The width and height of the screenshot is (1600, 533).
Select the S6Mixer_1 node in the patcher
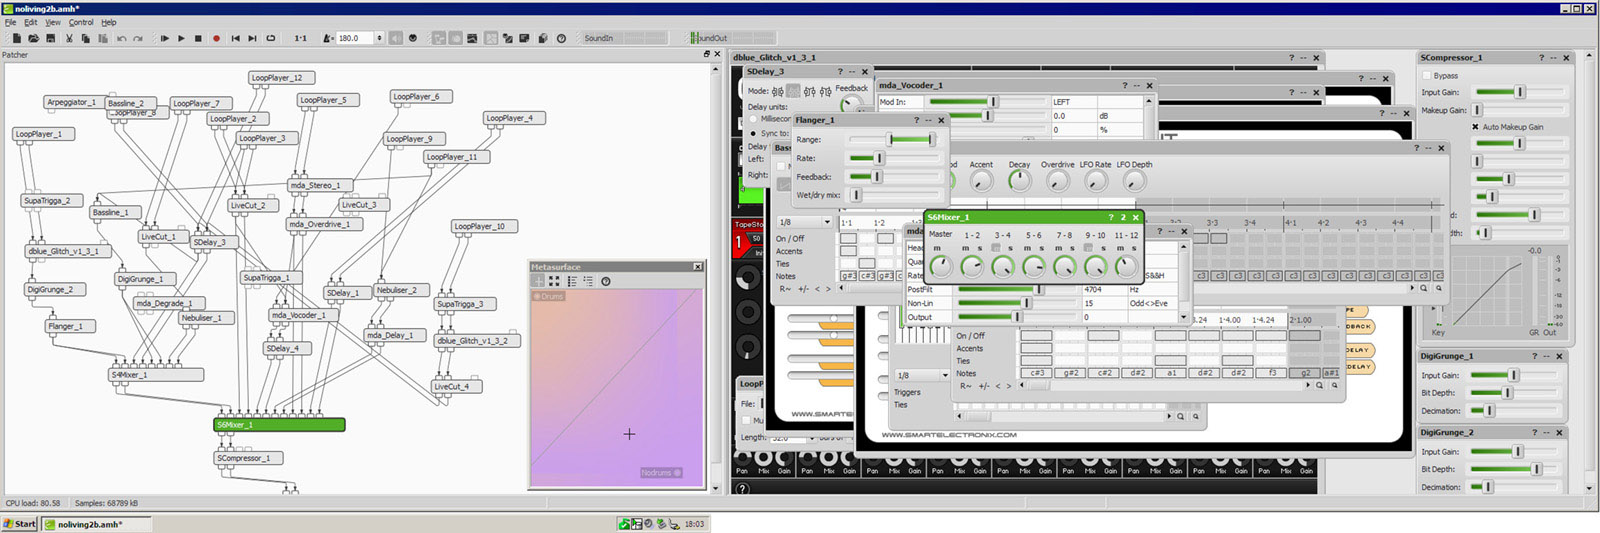point(280,425)
